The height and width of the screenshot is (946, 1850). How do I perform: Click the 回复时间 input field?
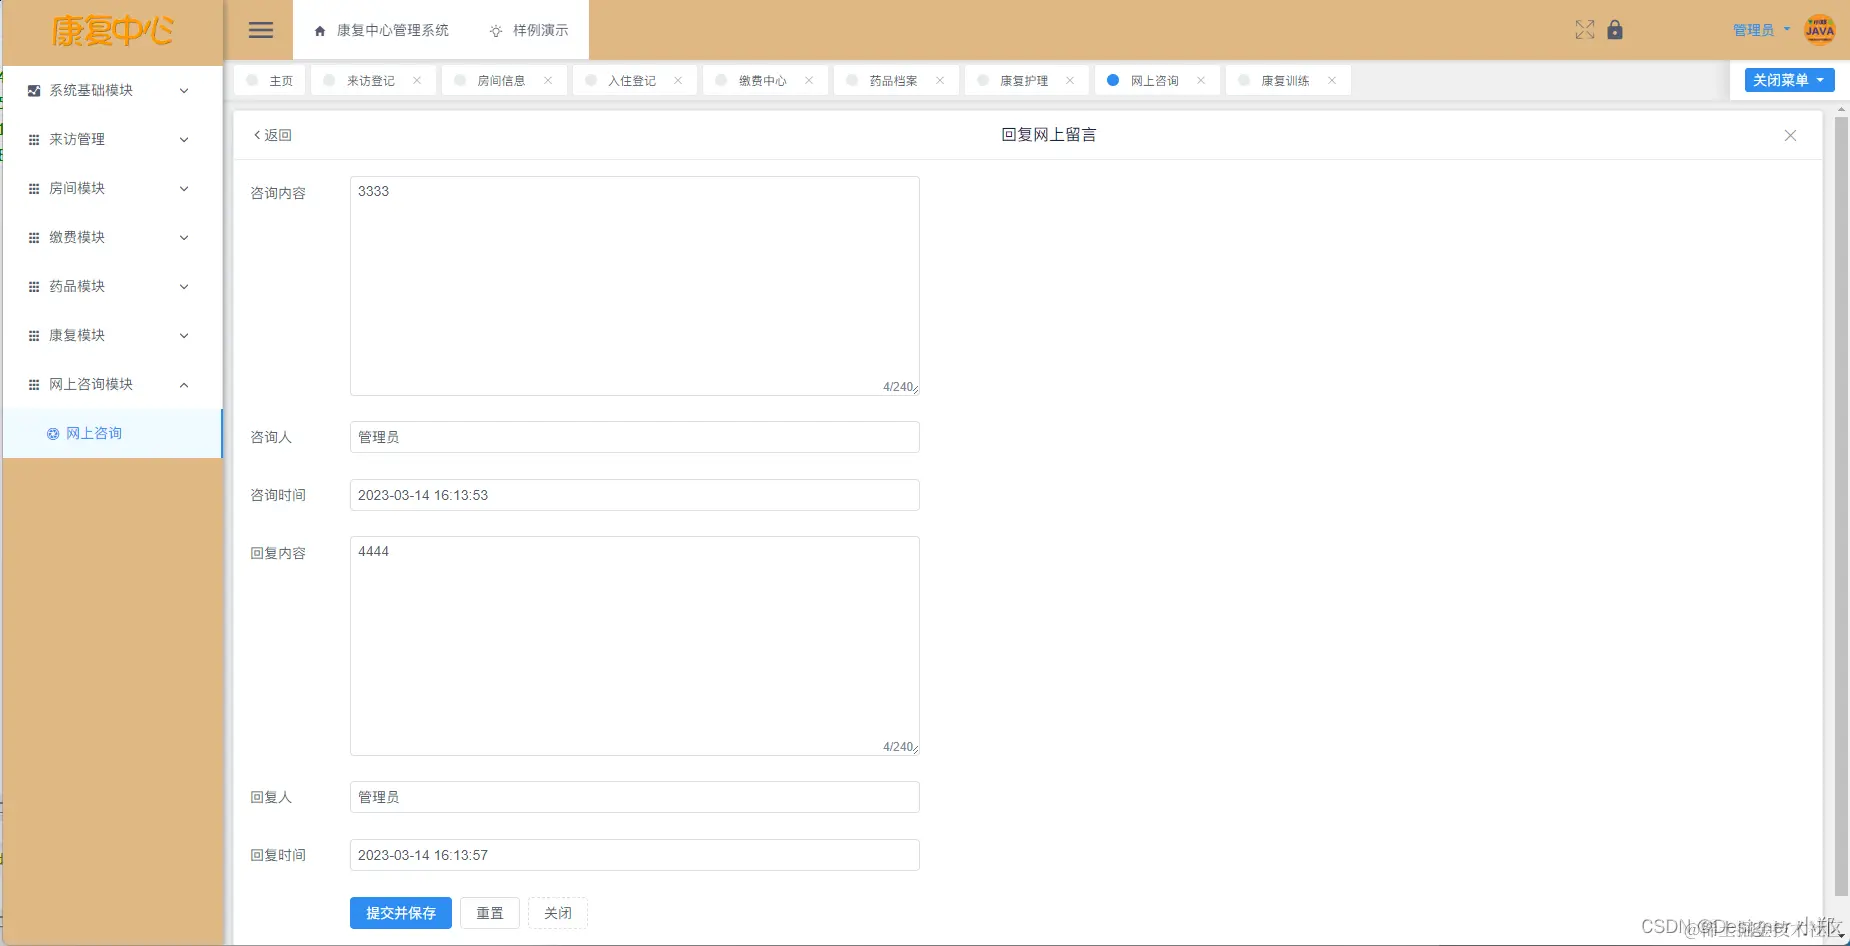[x=635, y=855]
